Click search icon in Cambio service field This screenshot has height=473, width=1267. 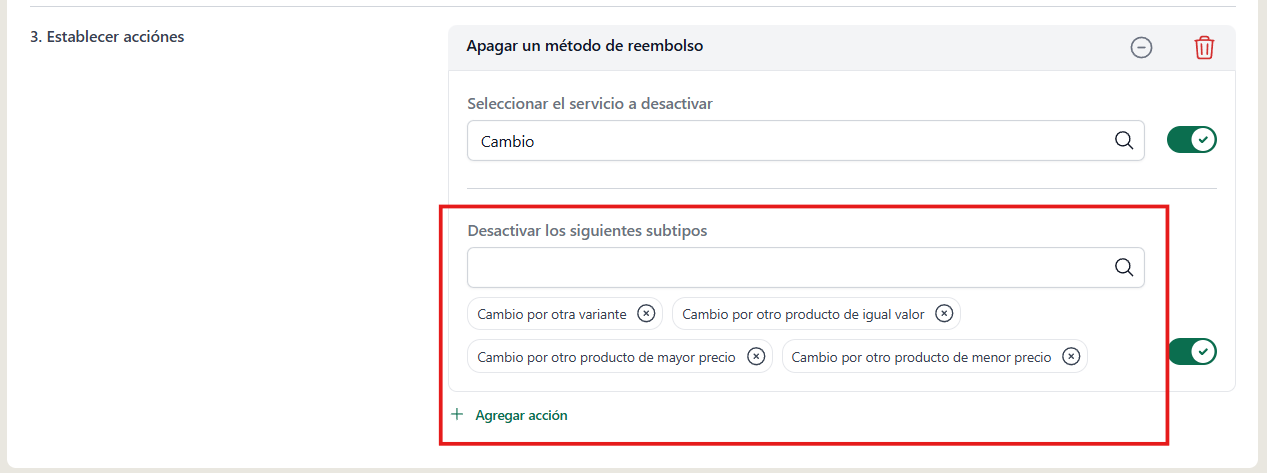tap(1124, 141)
